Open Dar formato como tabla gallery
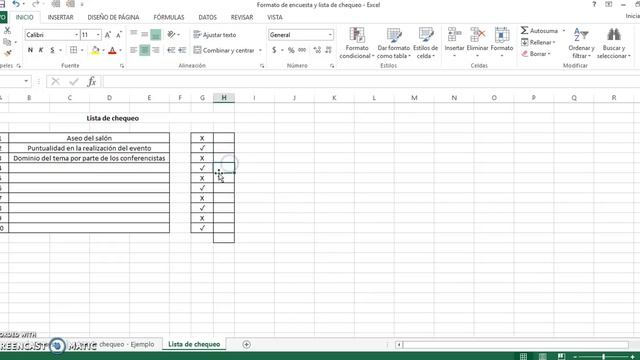640x360 pixels. (x=393, y=43)
